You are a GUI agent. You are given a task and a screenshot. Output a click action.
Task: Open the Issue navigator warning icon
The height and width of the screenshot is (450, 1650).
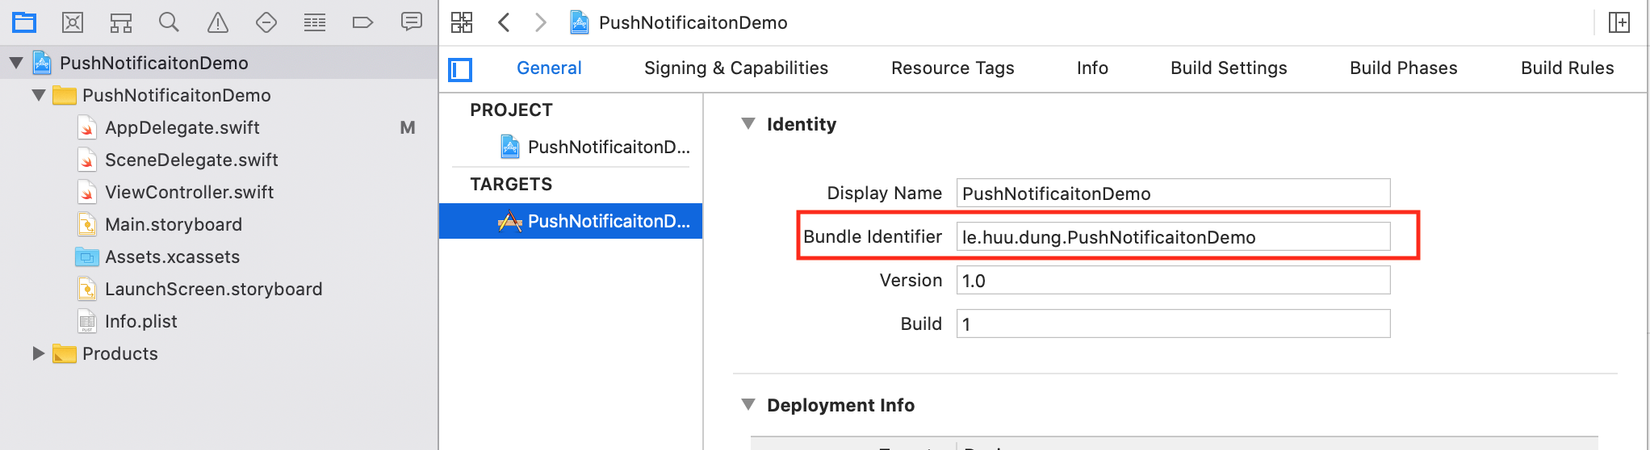217,22
